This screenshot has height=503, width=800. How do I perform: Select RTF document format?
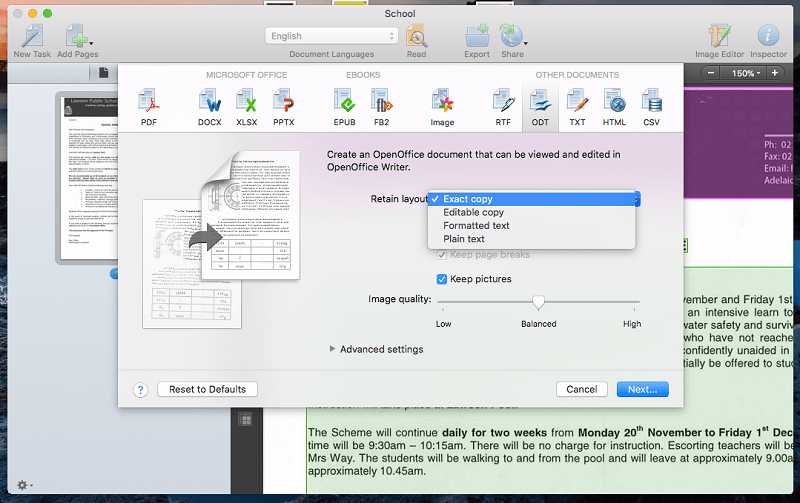click(503, 107)
